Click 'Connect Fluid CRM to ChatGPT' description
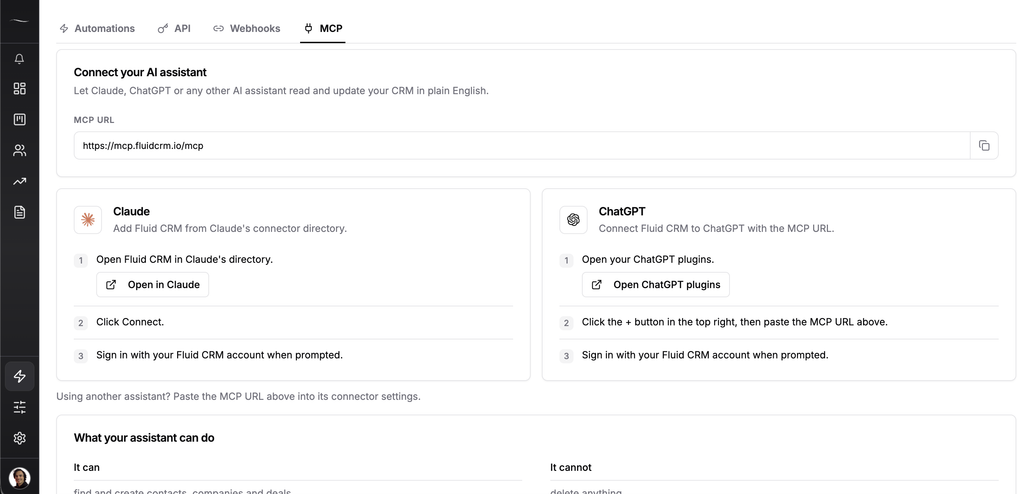 click(x=716, y=229)
